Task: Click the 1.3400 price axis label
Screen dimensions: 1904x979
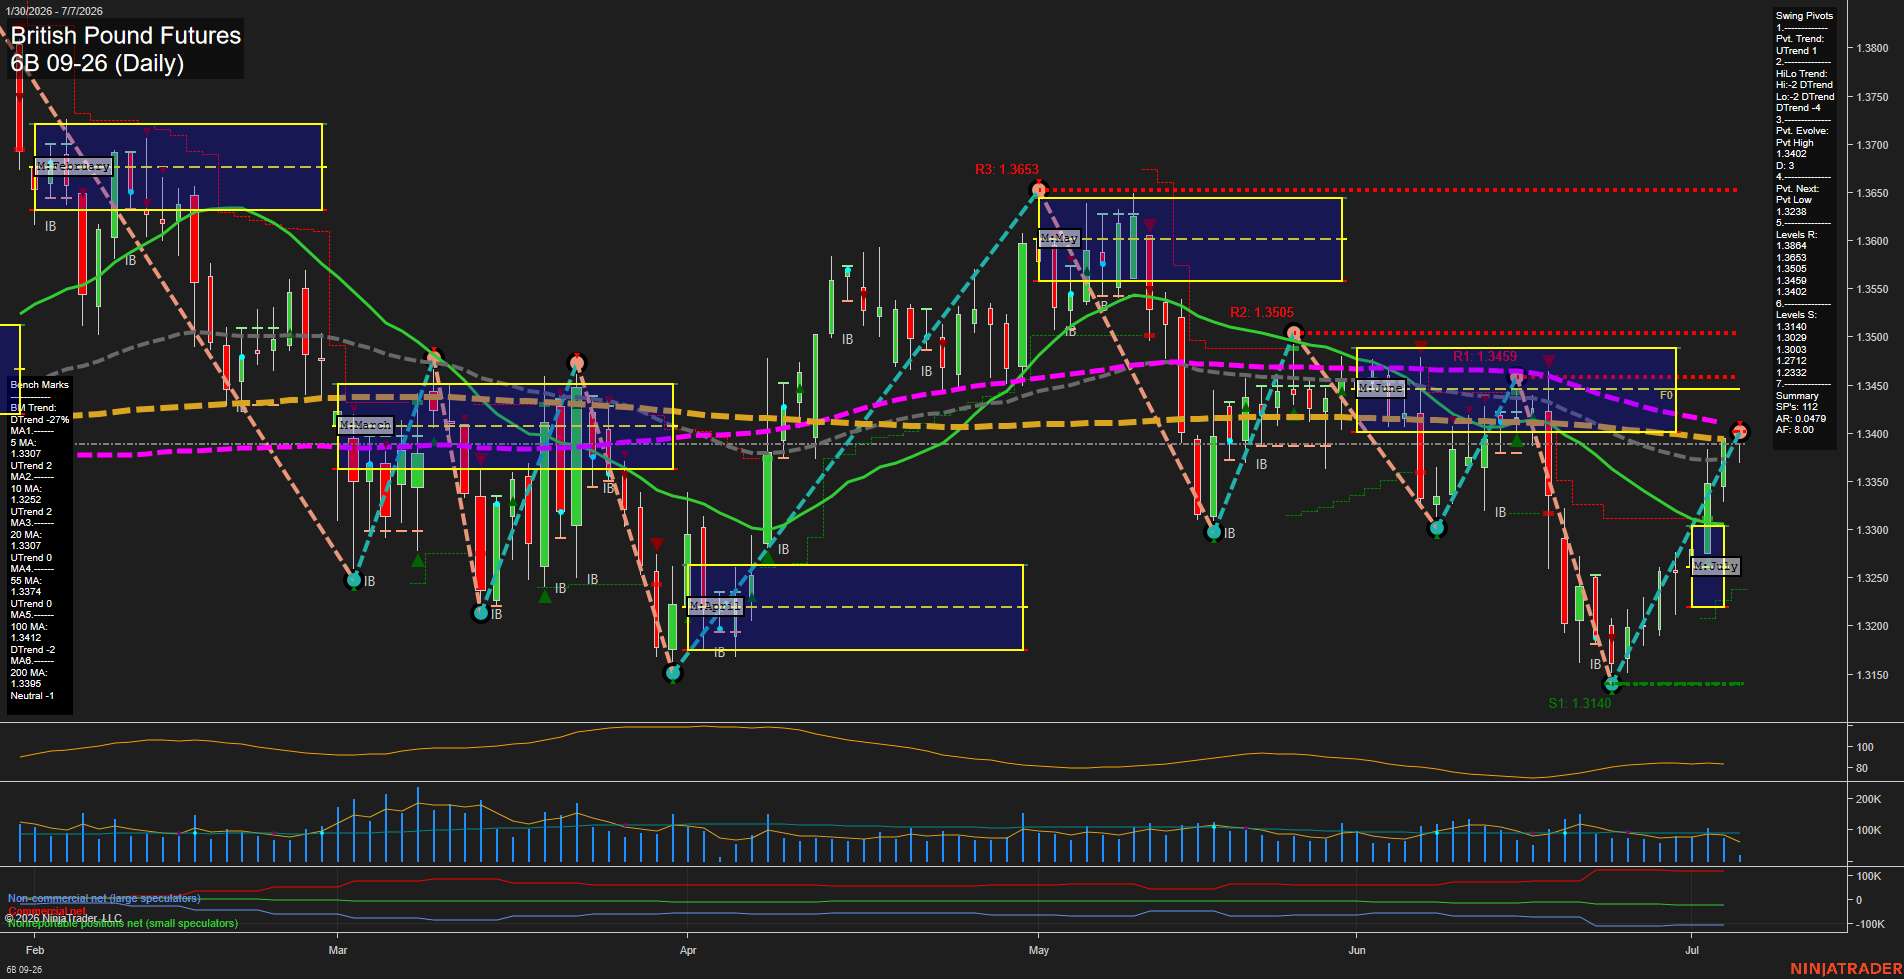Action: click(x=1872, y=434)
